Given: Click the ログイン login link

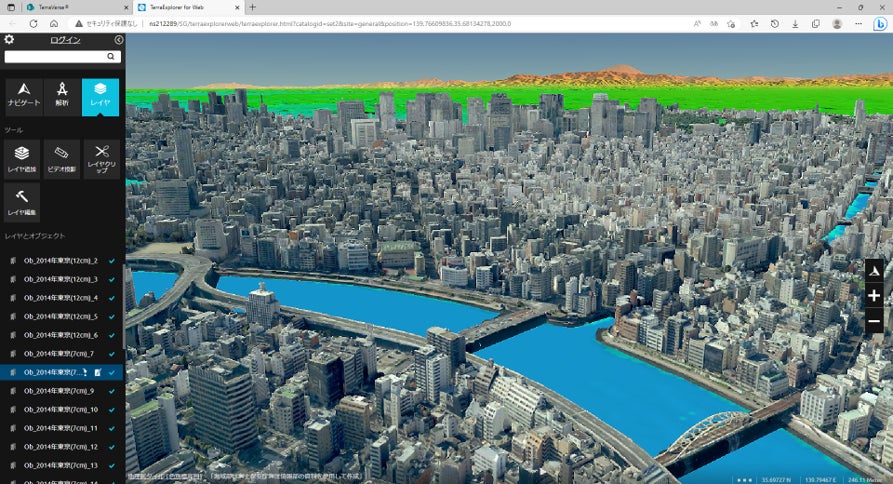Looking at the screenshot, I should pos(65,40).
